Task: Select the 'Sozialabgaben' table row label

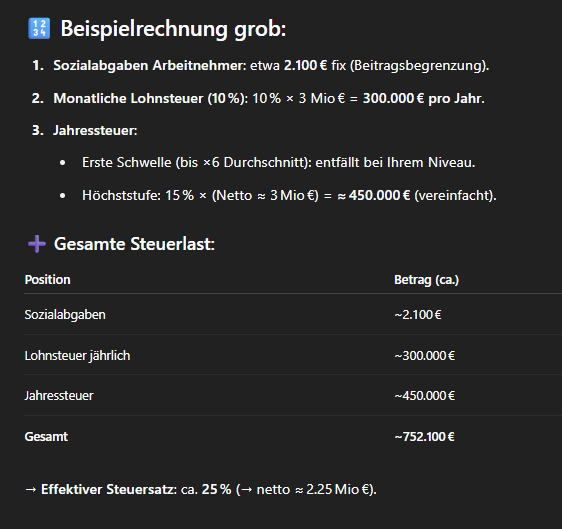Action: [x=65, y=315]
